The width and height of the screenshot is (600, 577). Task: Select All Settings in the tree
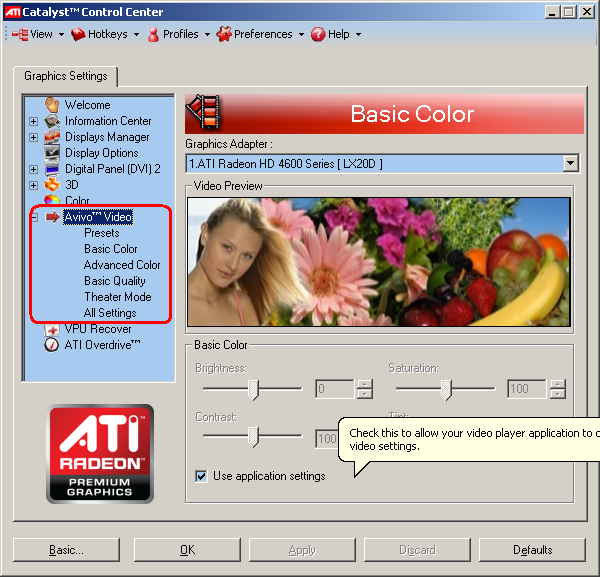click(110, 313)
